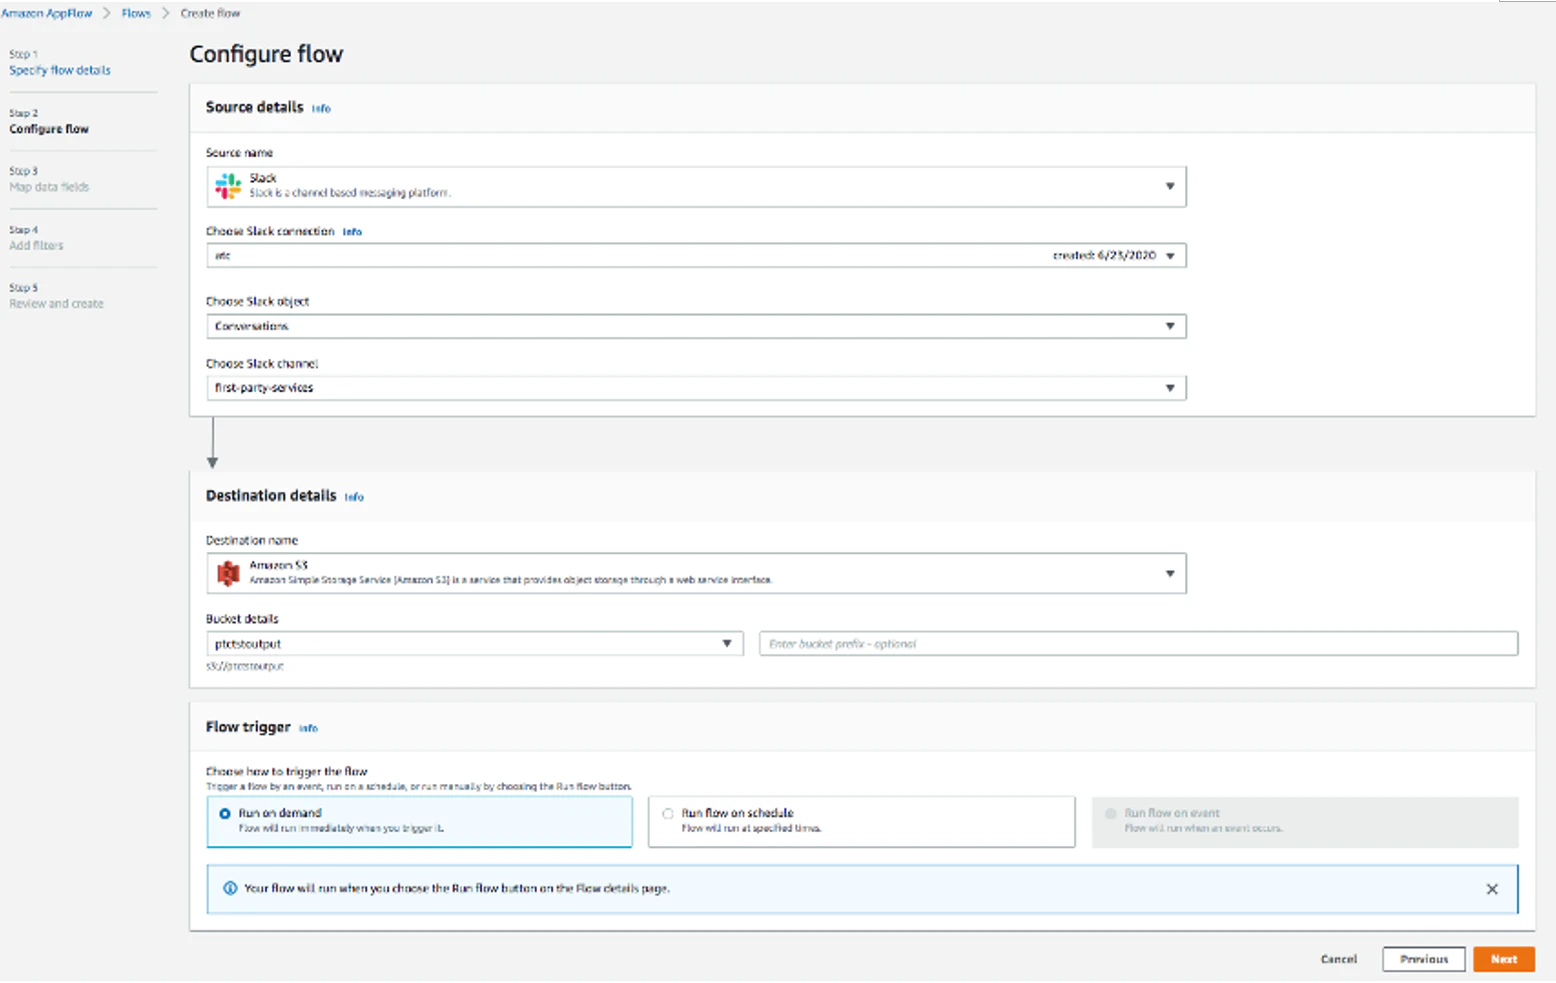Click the Create flow breadcrumb text

[210, 13]
